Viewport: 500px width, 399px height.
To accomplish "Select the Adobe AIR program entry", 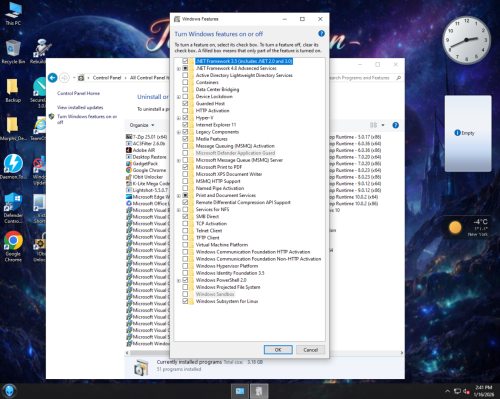I will [144, 150].
